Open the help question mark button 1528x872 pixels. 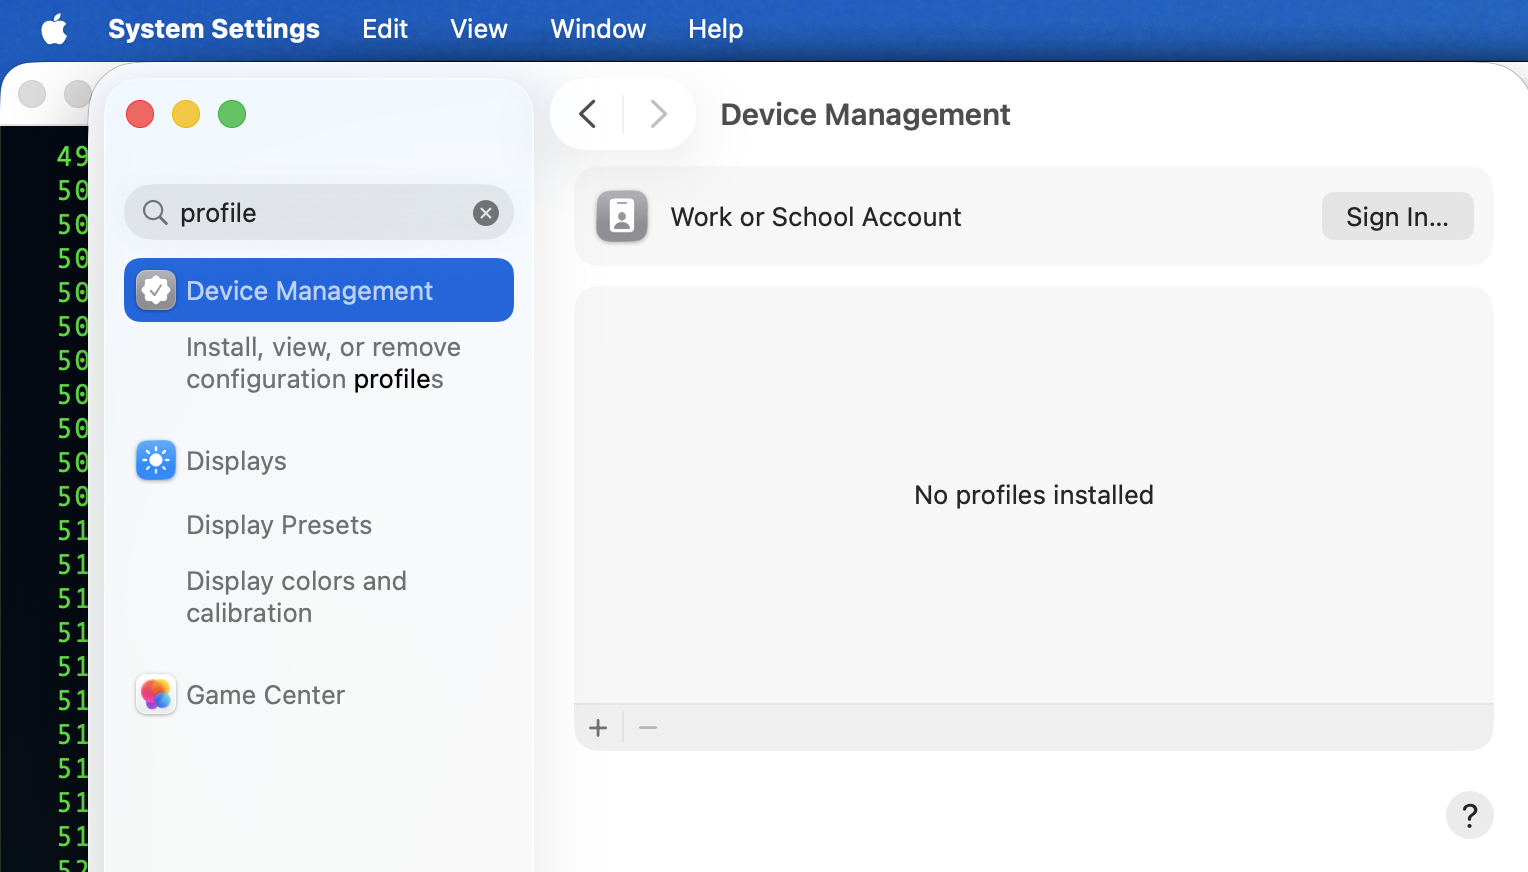click(1469, 816)
